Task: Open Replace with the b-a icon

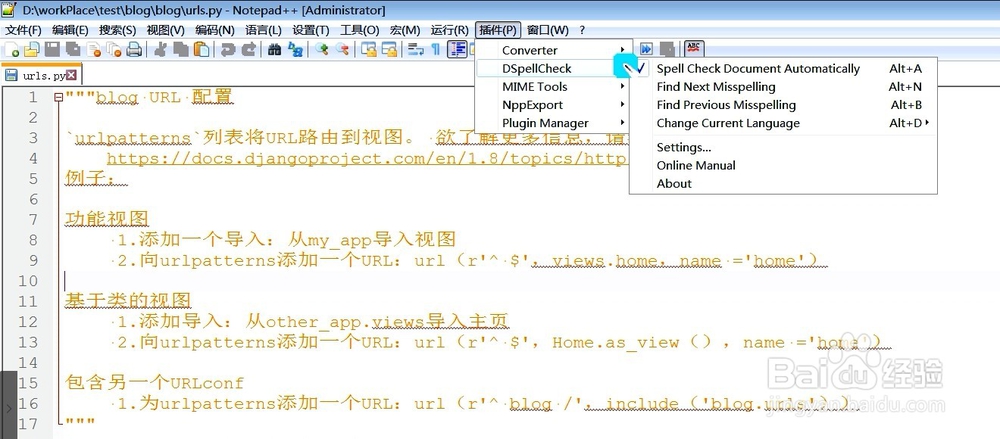Action: (x=295, y=50)
